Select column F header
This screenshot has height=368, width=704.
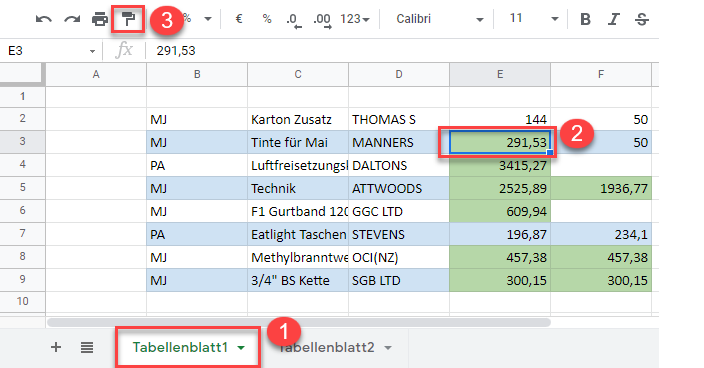601,74
